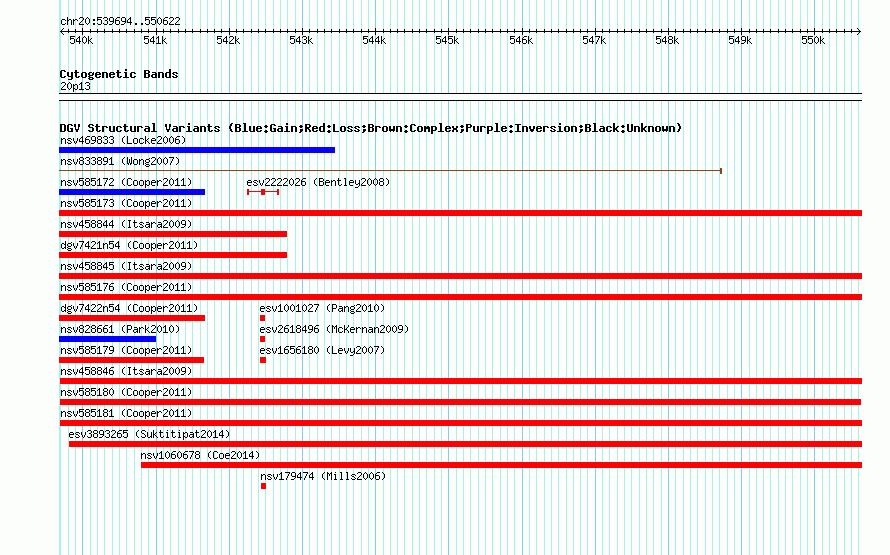Click the small red square under esv1001027

(x=262, y=318)
